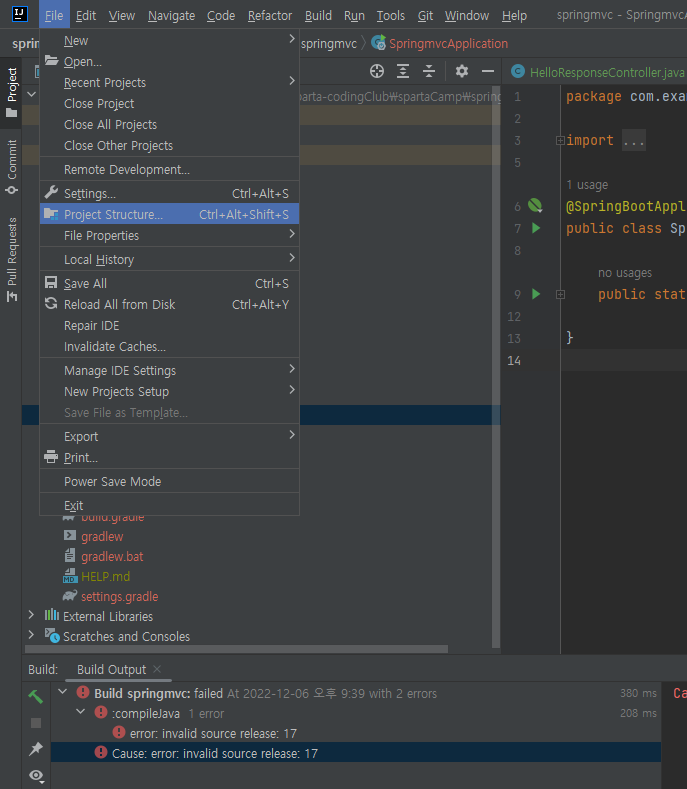Open Manage IDE Settings submenu
Screen dimensions: 687x789
coord(169,370)
